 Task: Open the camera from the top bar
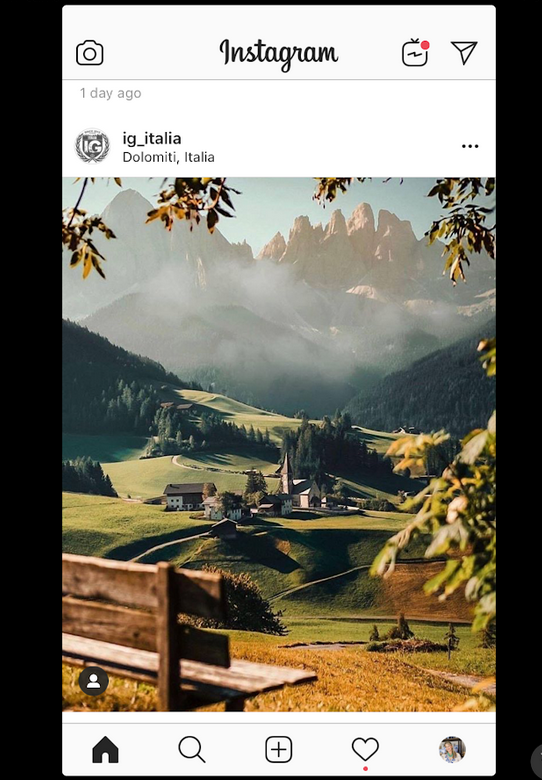(90, 53)
